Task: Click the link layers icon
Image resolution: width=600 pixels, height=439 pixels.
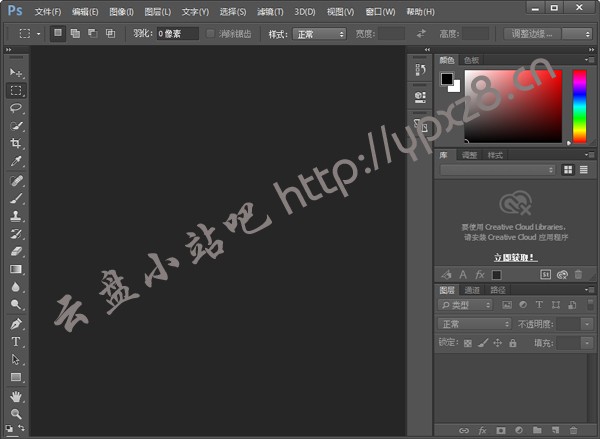Action: coord(464,431)
